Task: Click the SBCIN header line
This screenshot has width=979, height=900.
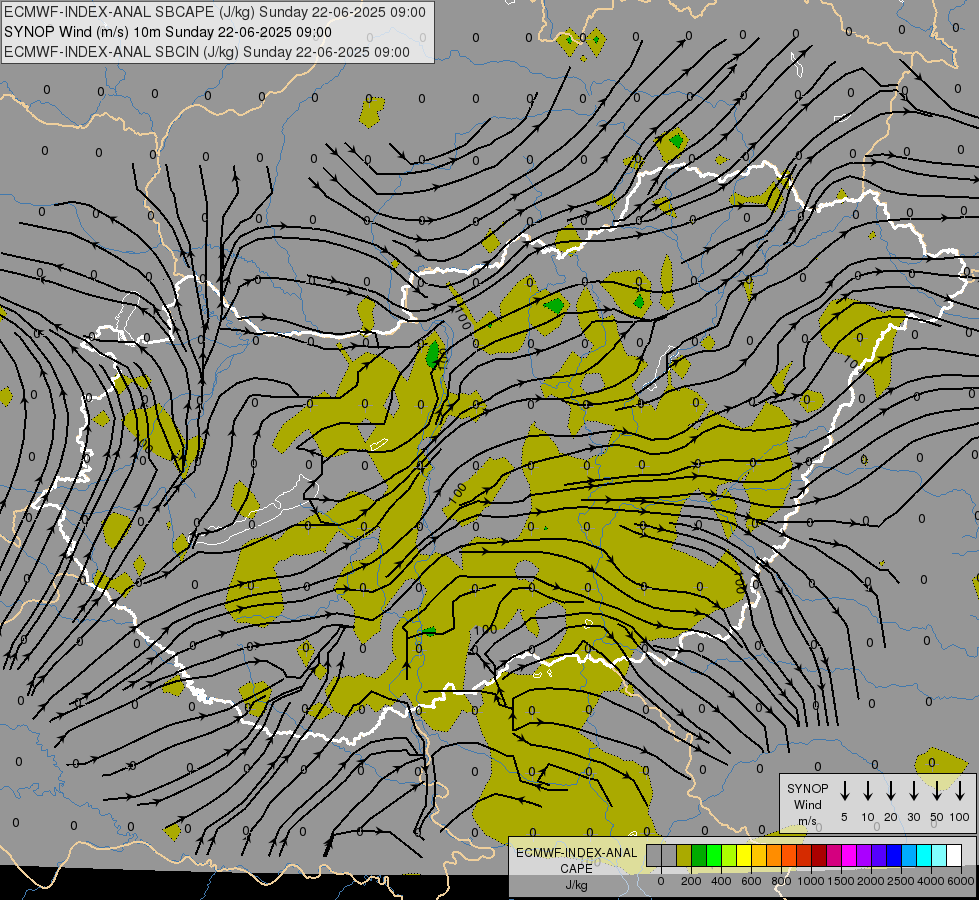Action: 207,52
